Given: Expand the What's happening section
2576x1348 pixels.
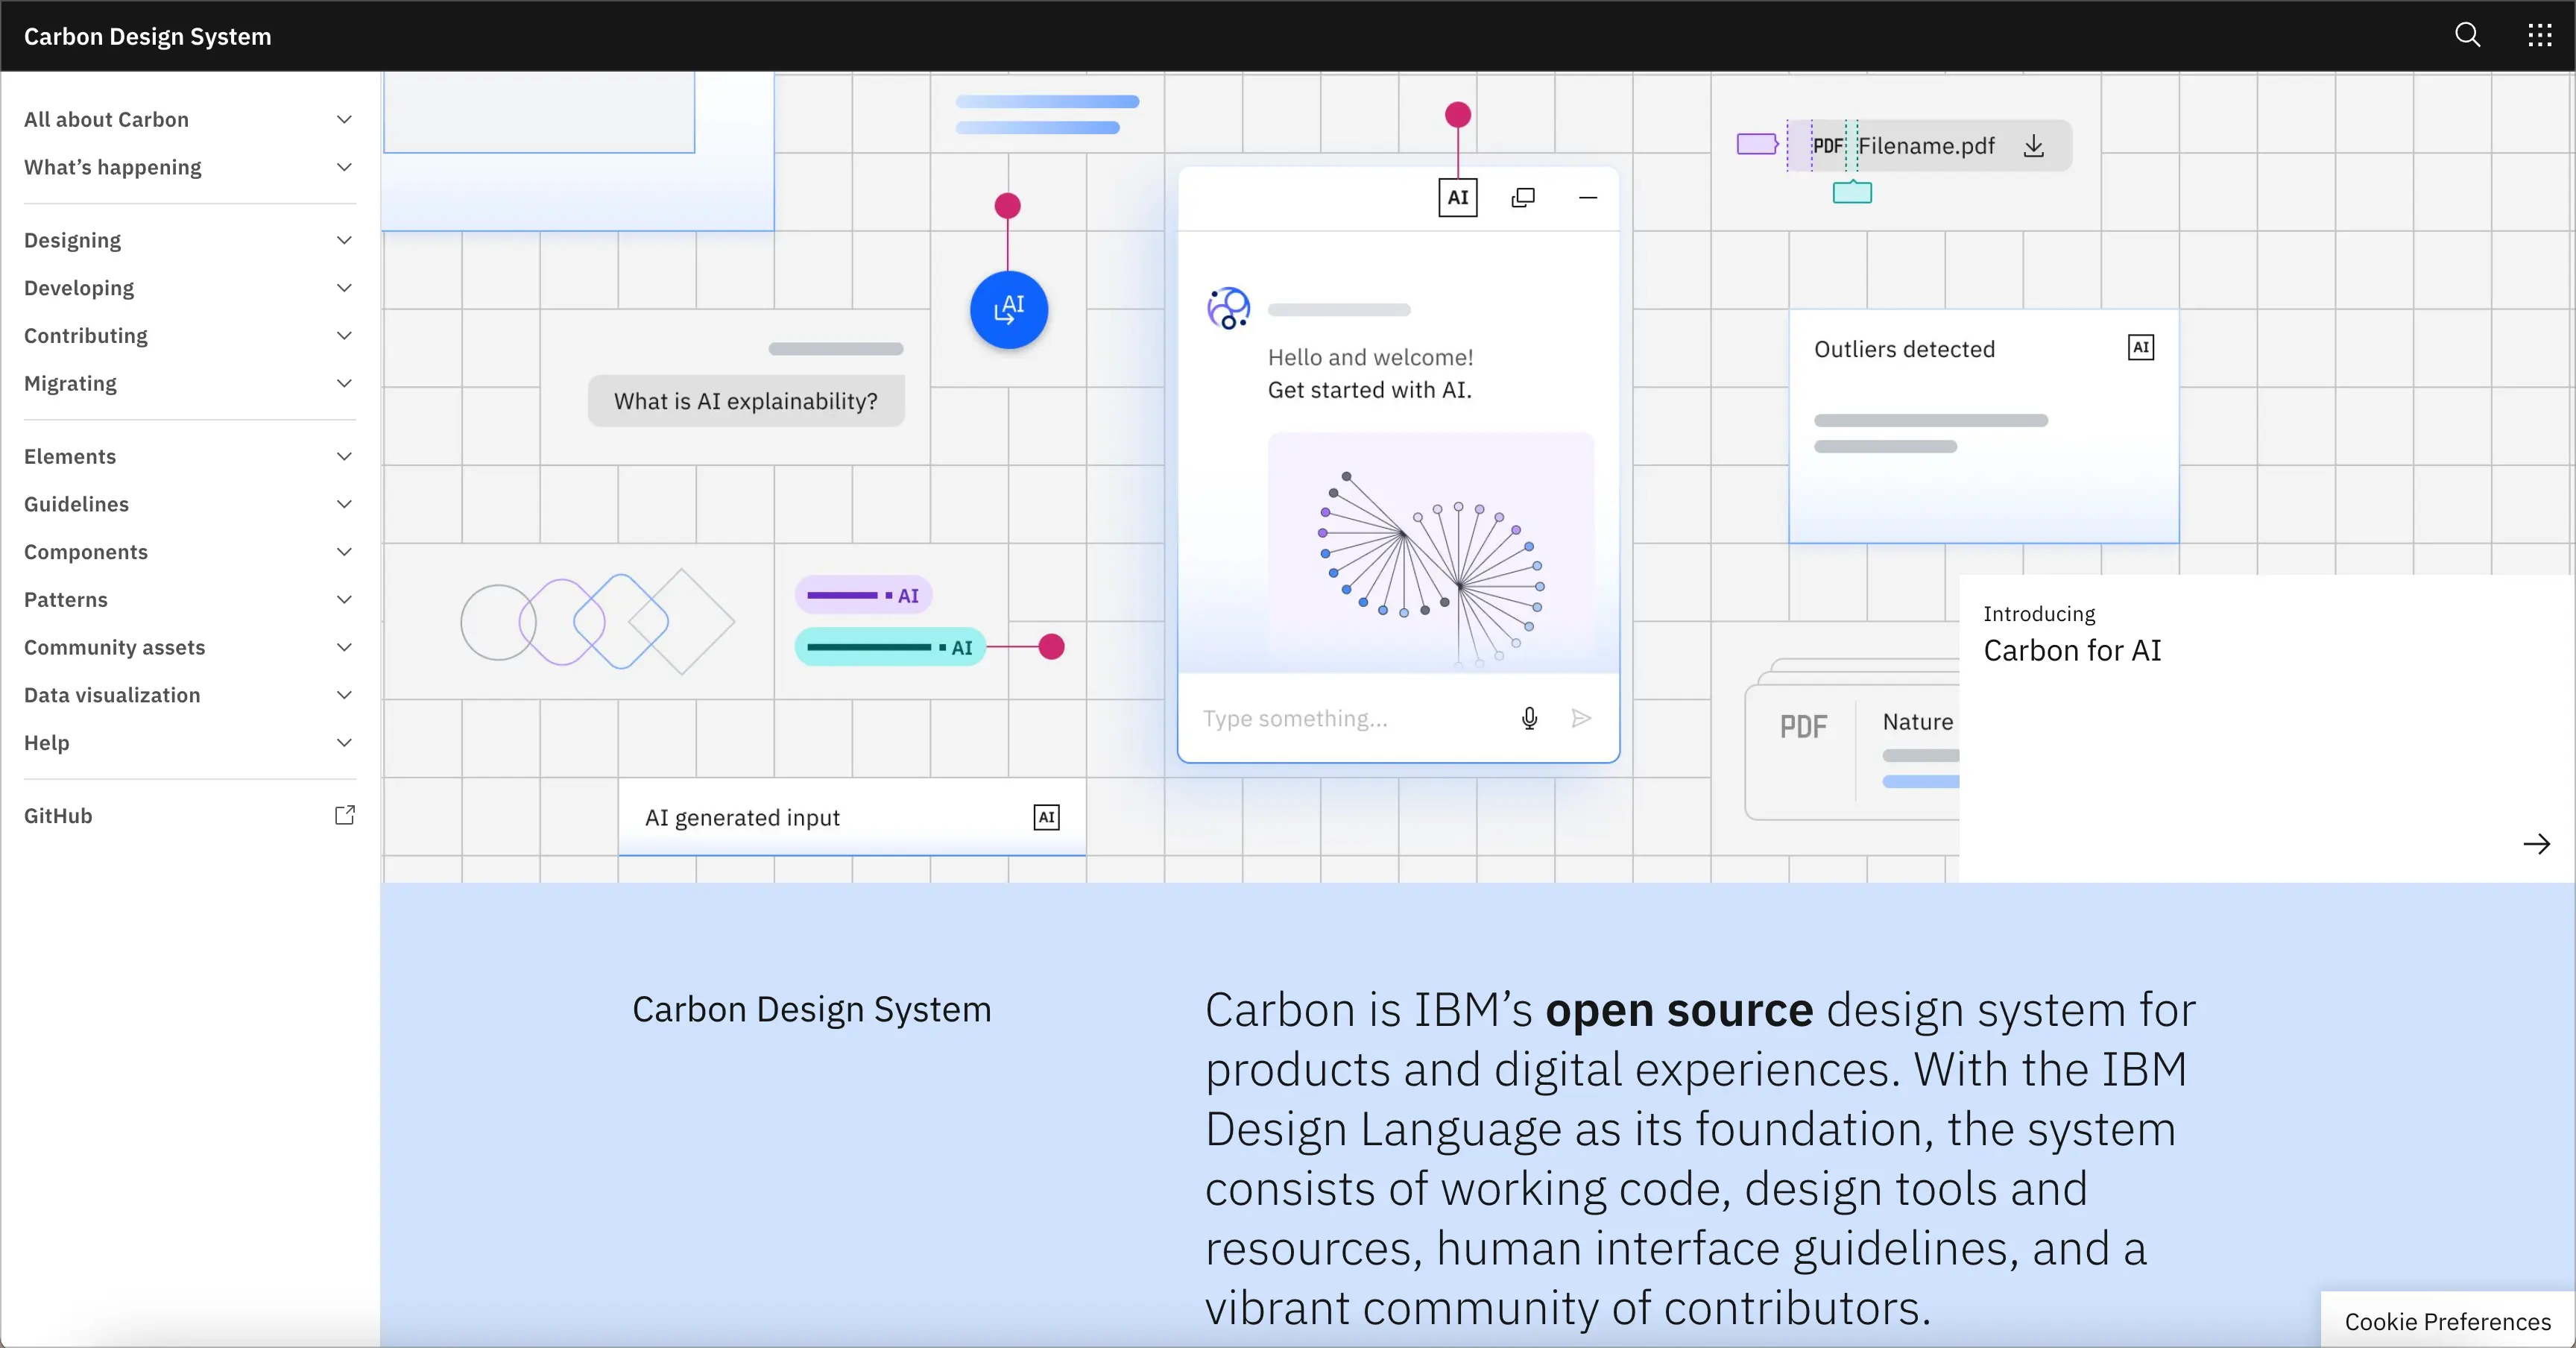Looking at the screenshot, I should (189, 167).
